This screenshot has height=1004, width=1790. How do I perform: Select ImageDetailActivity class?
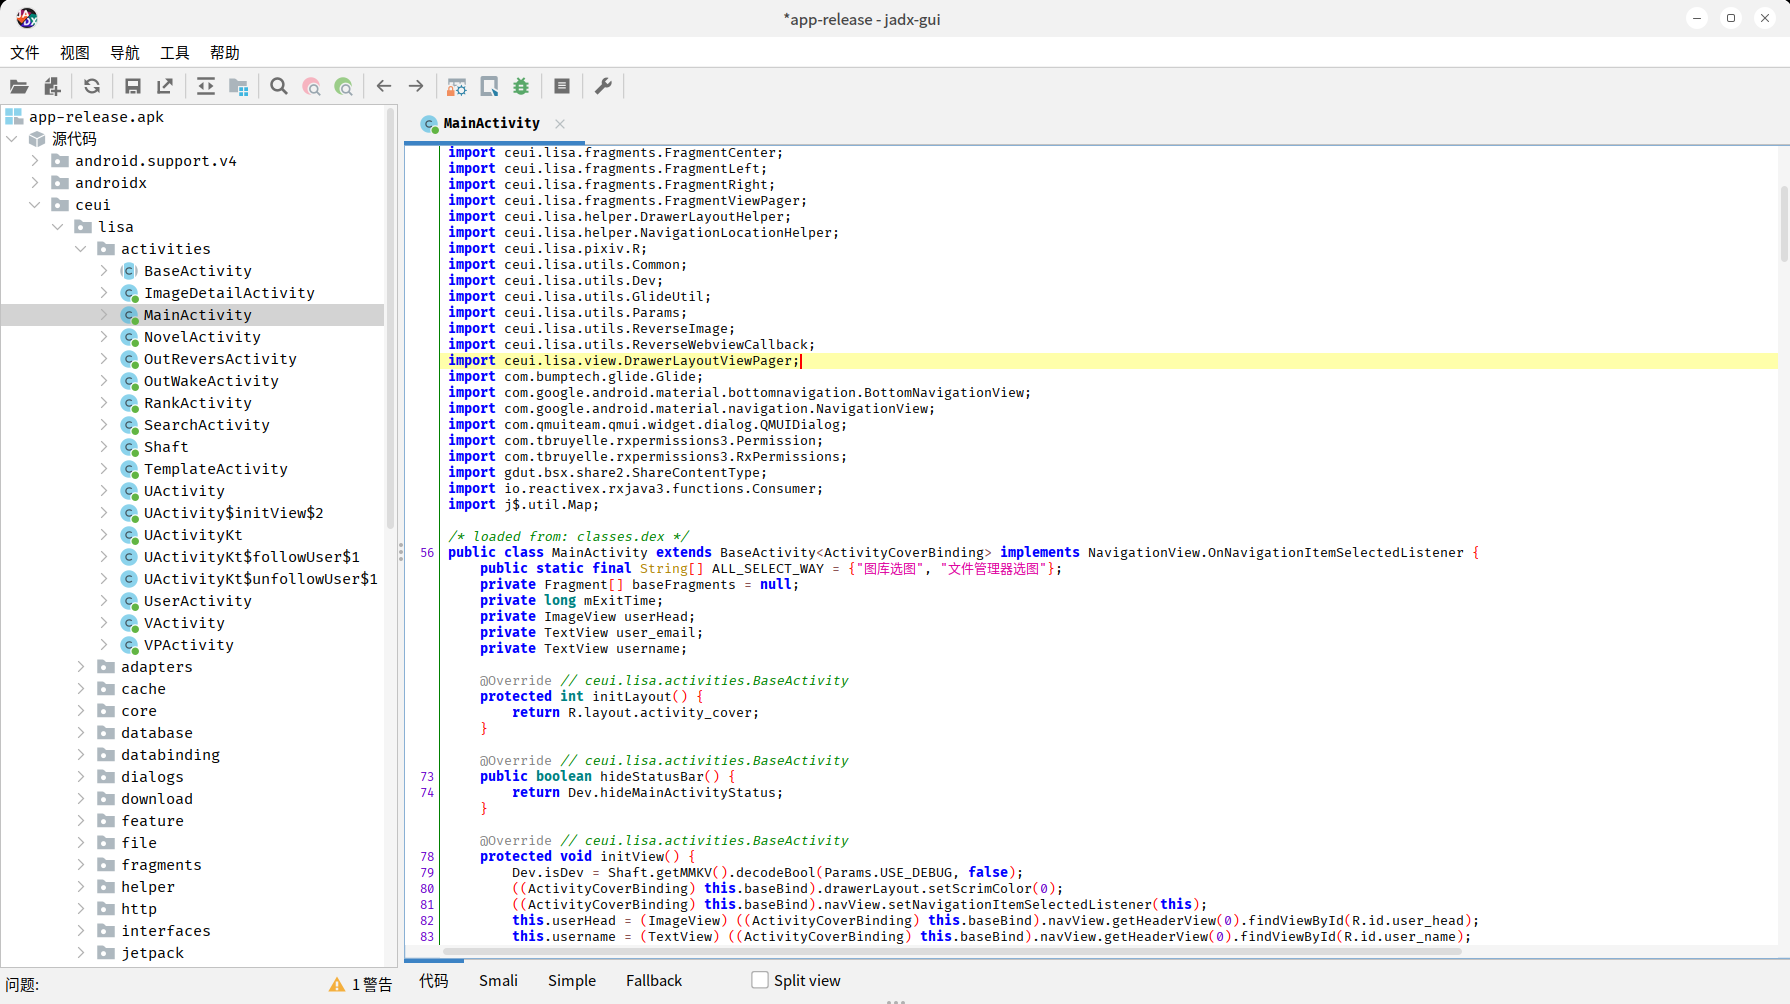pyautogui.click(x=229, y=293)
